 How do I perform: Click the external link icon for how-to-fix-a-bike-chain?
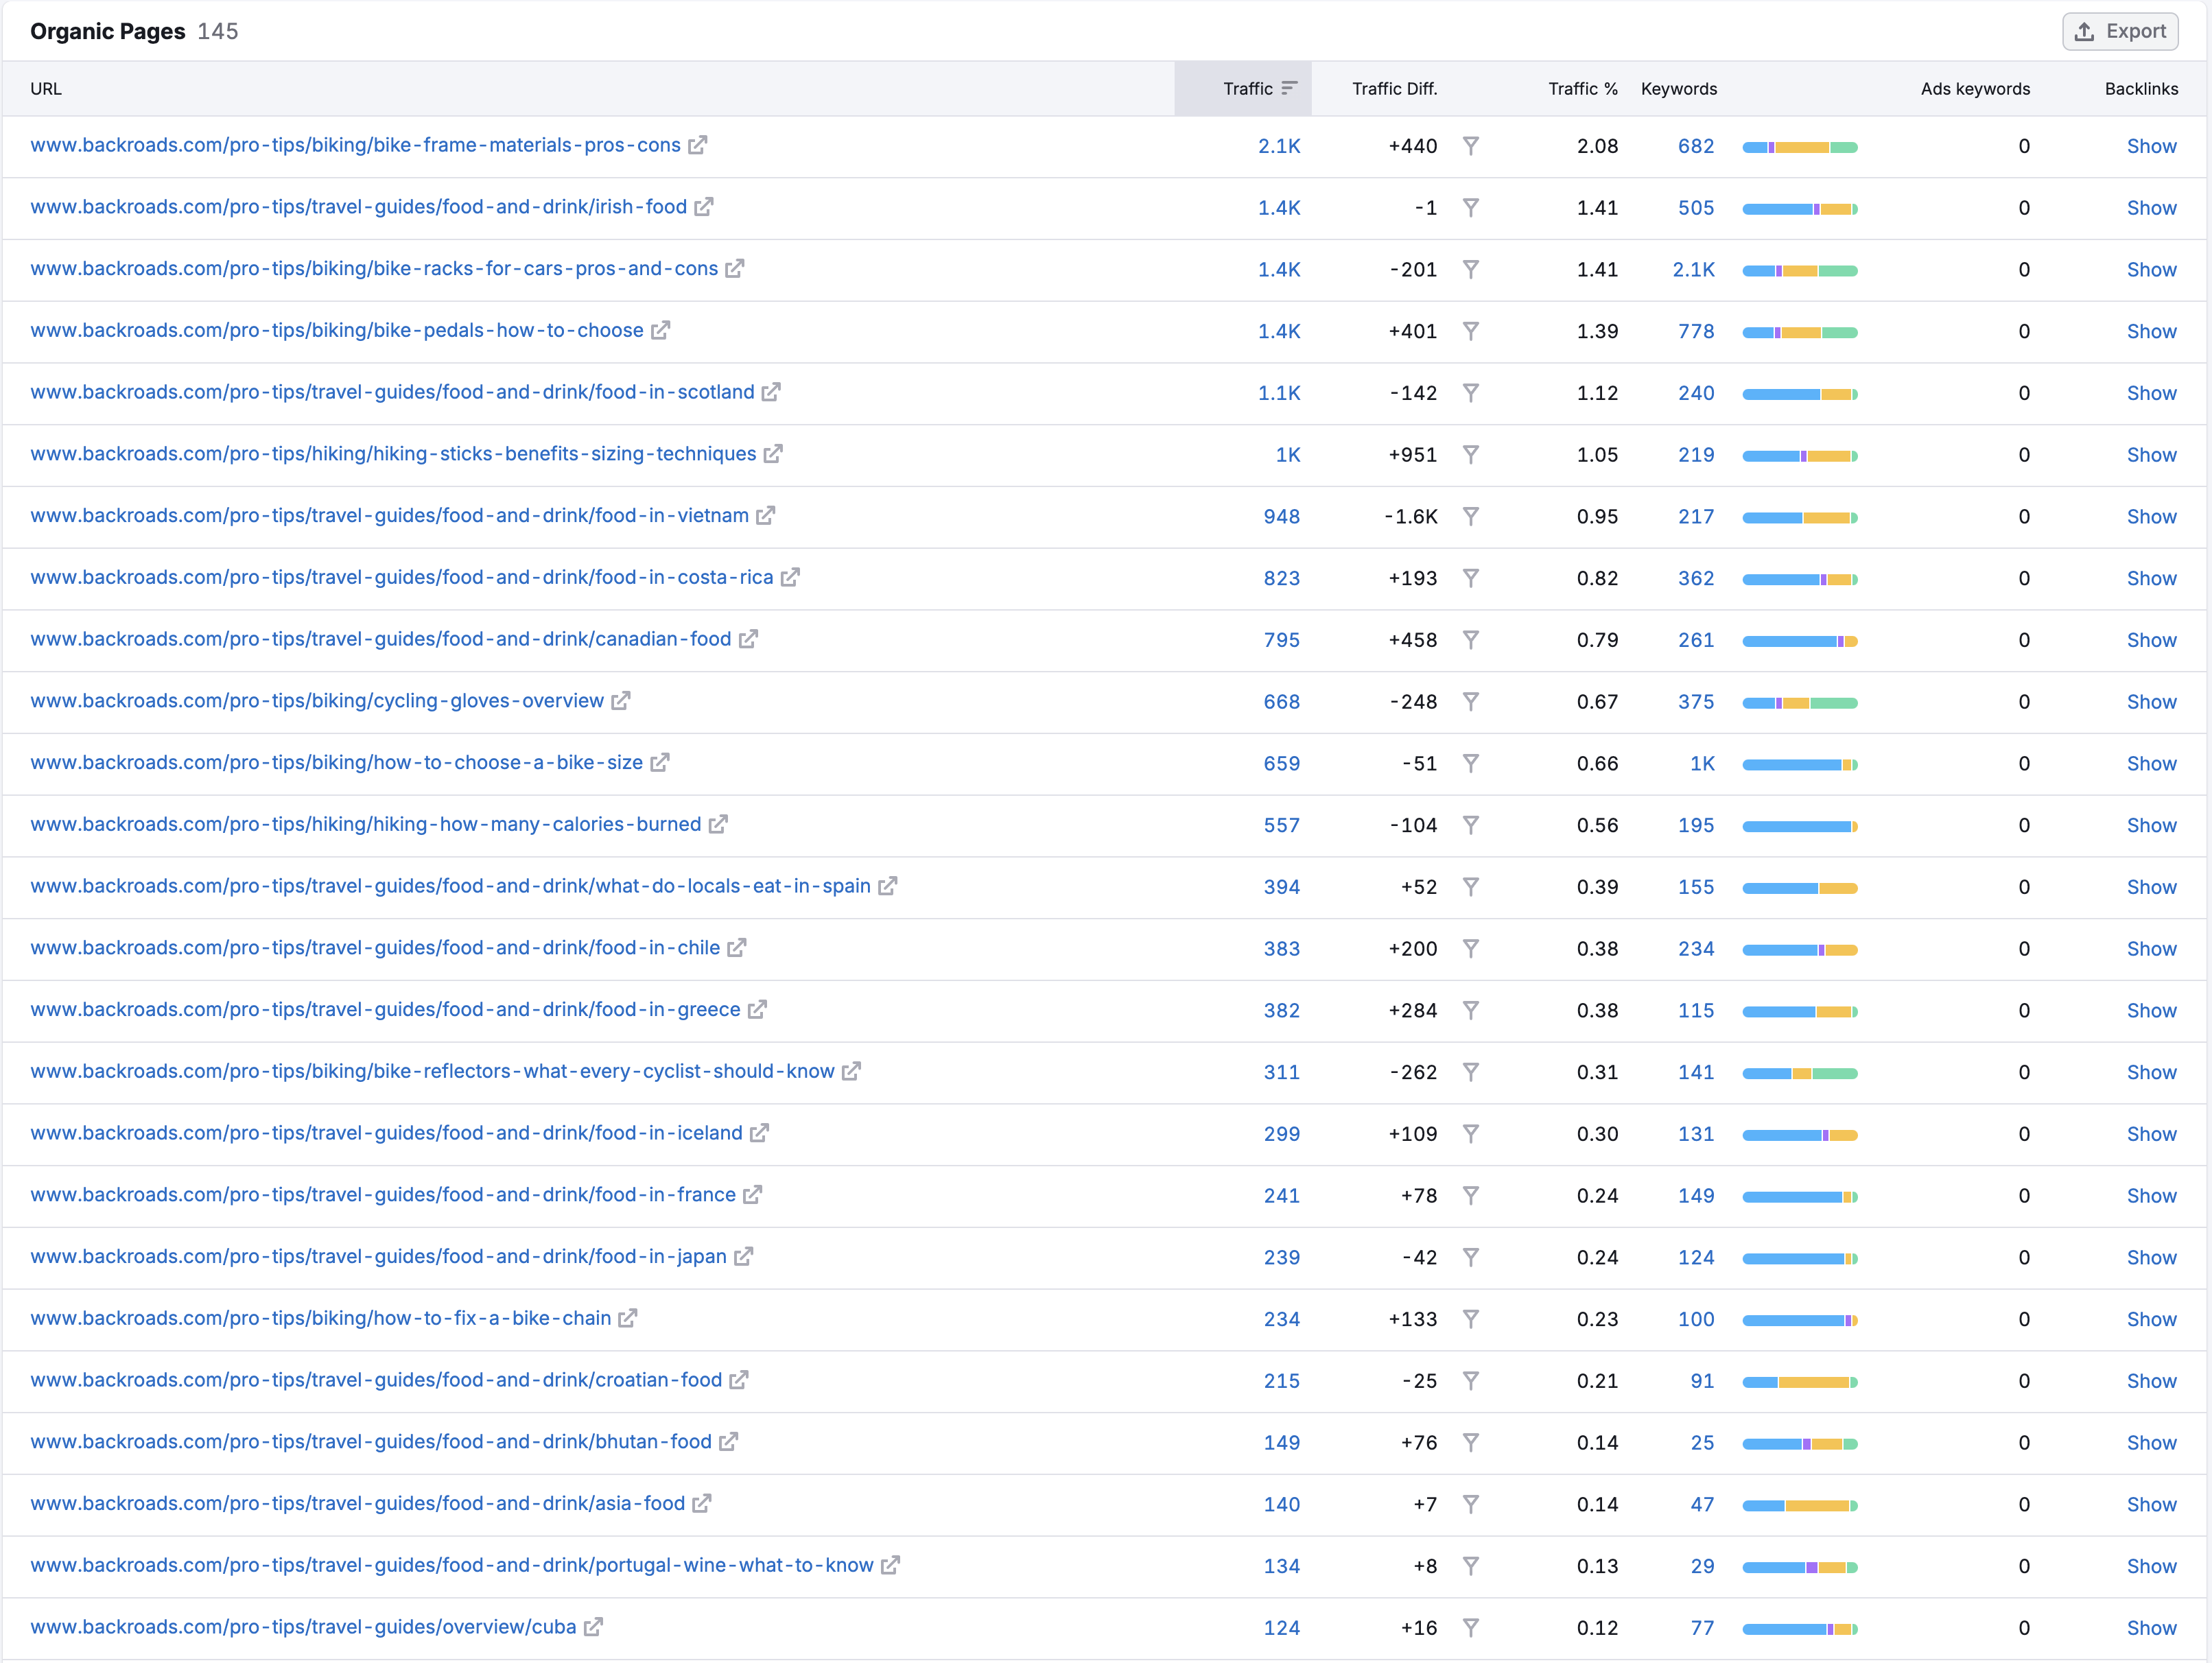(627, 1319)
